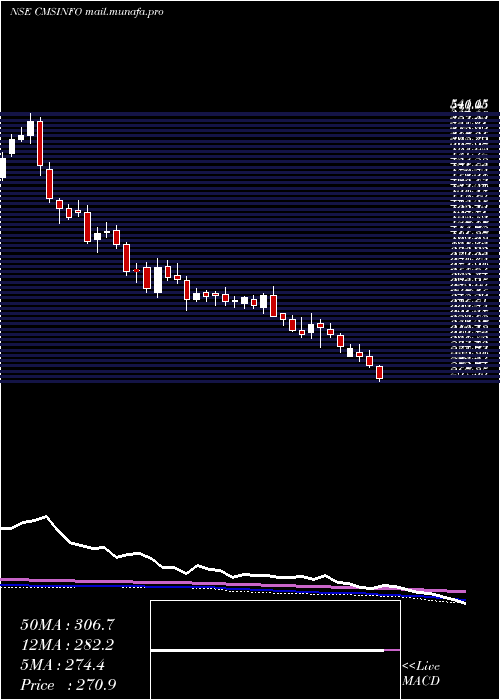This screenshot has width=500, height=700.
Task: Click the 'Price : 270.9' value
Action: [x=68, y=685]
